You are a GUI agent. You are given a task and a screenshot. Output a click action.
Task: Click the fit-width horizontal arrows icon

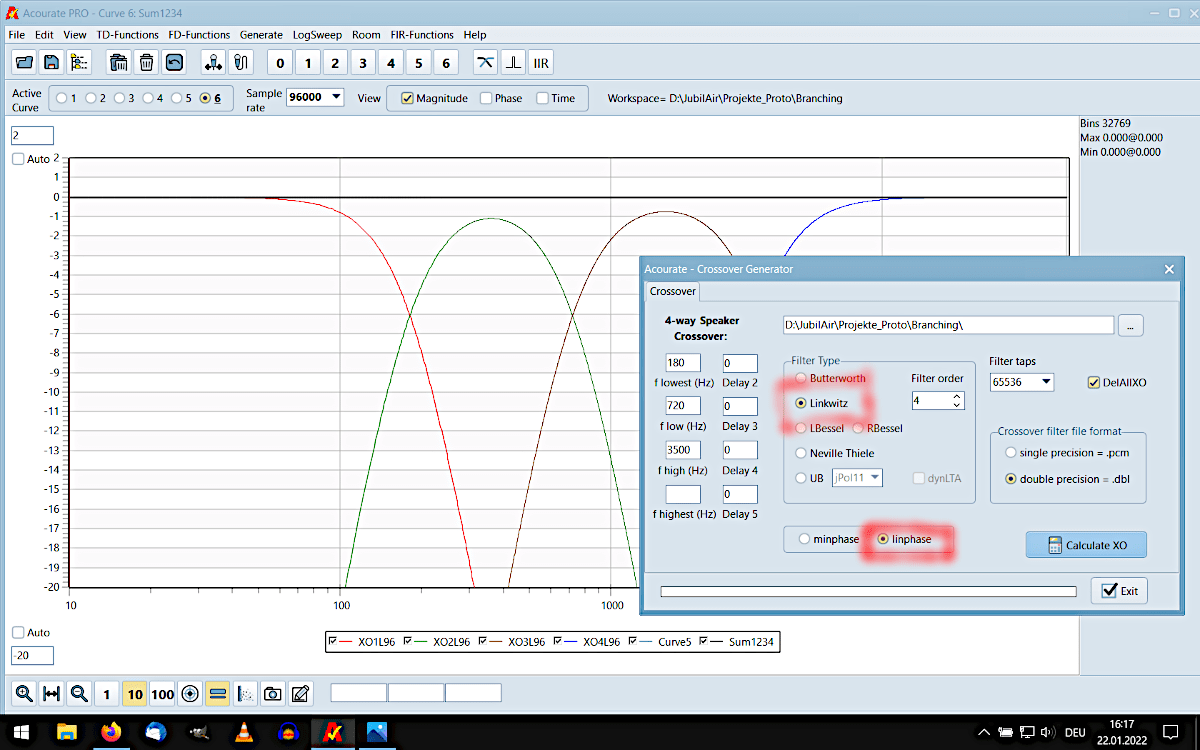point(52,694)
